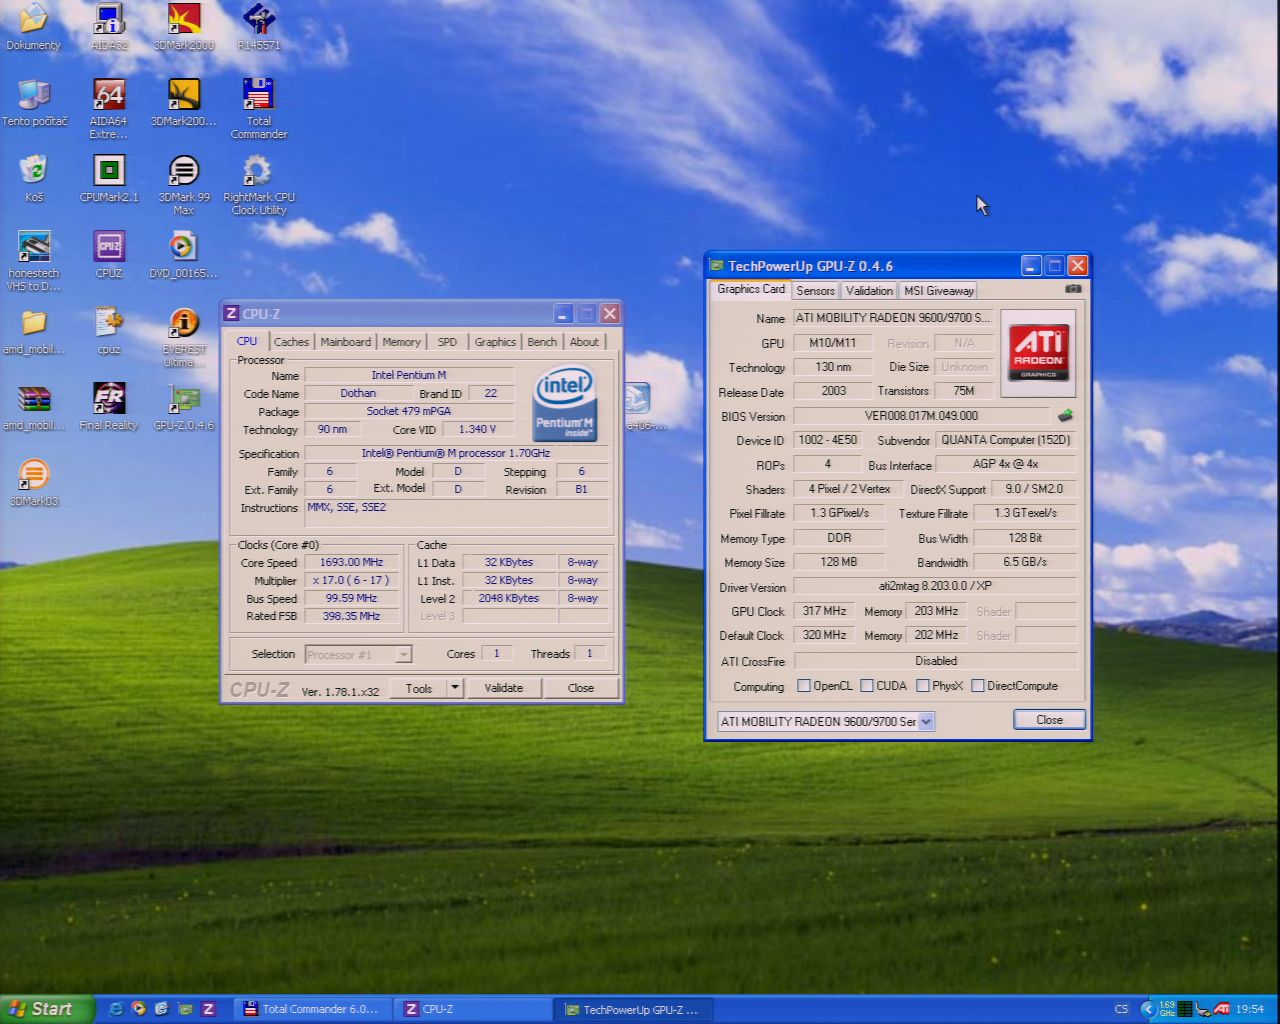Image resolution: width=1280 pixels, height=1024 pixels.
Task: Click the GPU-Z screenshot camera icon
Action: 1073,289
